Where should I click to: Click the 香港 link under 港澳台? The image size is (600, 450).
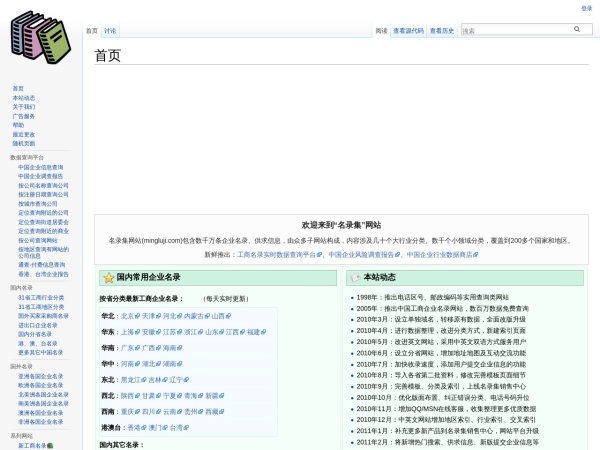[133, 427]
